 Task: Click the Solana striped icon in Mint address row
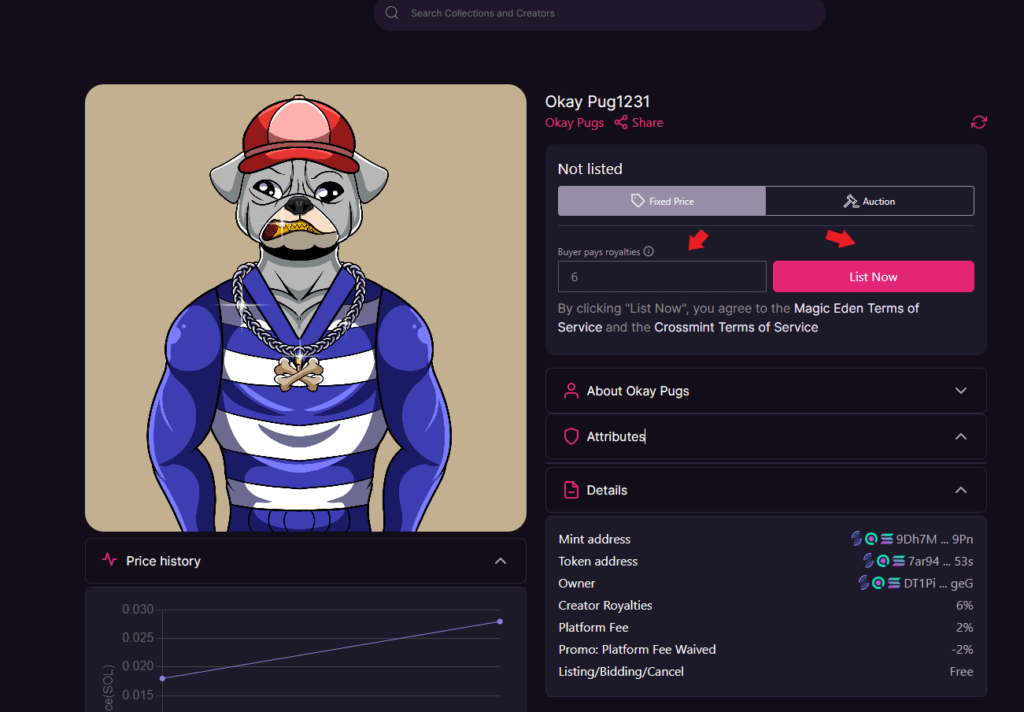click(885, 539)
